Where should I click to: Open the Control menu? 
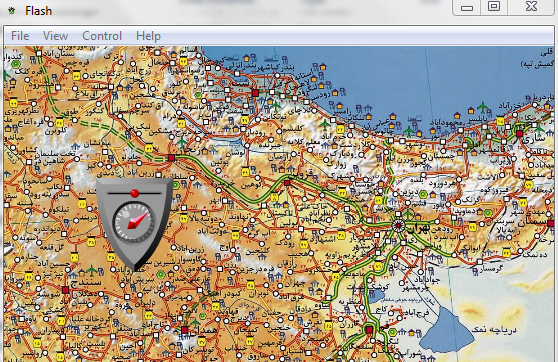(102, 36)
